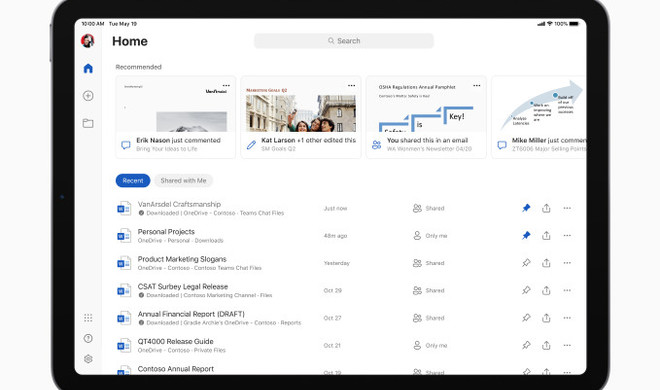Open more options on Kat Larson card
The width and height of the screenshot is (660, 390).
[351, 85]
